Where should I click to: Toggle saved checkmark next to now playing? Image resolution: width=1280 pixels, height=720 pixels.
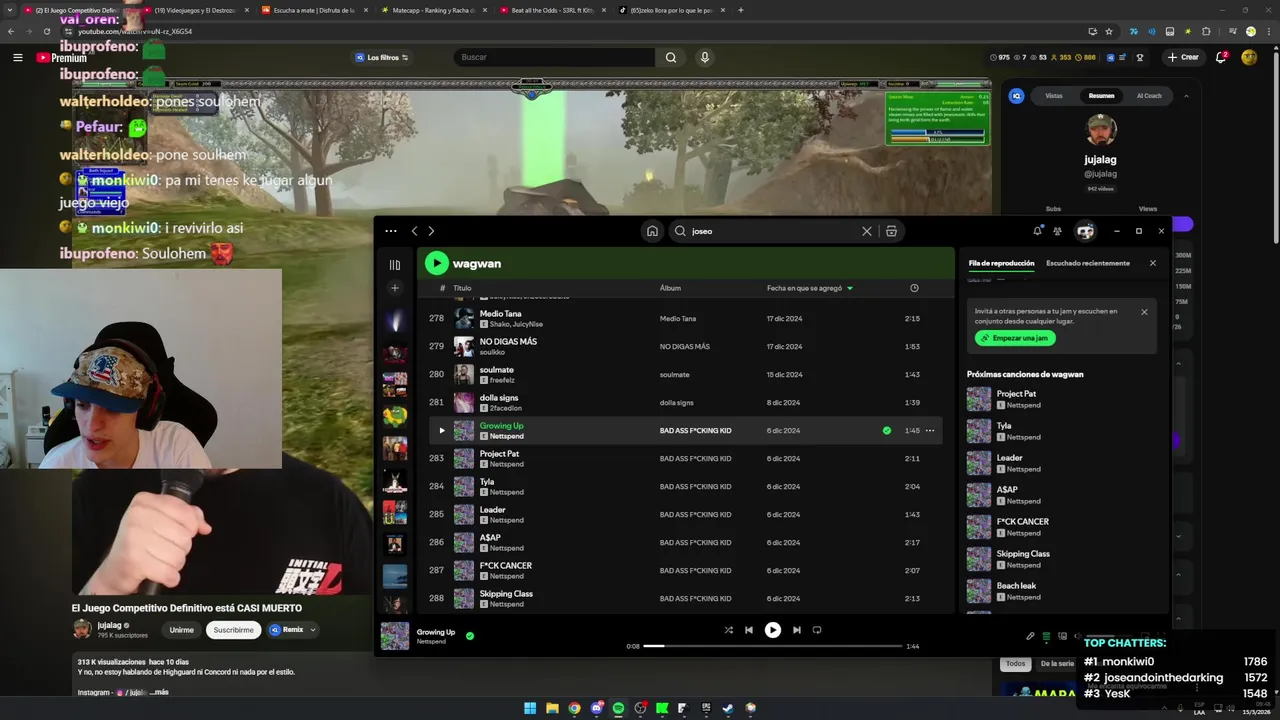click(x=470, y=635)
